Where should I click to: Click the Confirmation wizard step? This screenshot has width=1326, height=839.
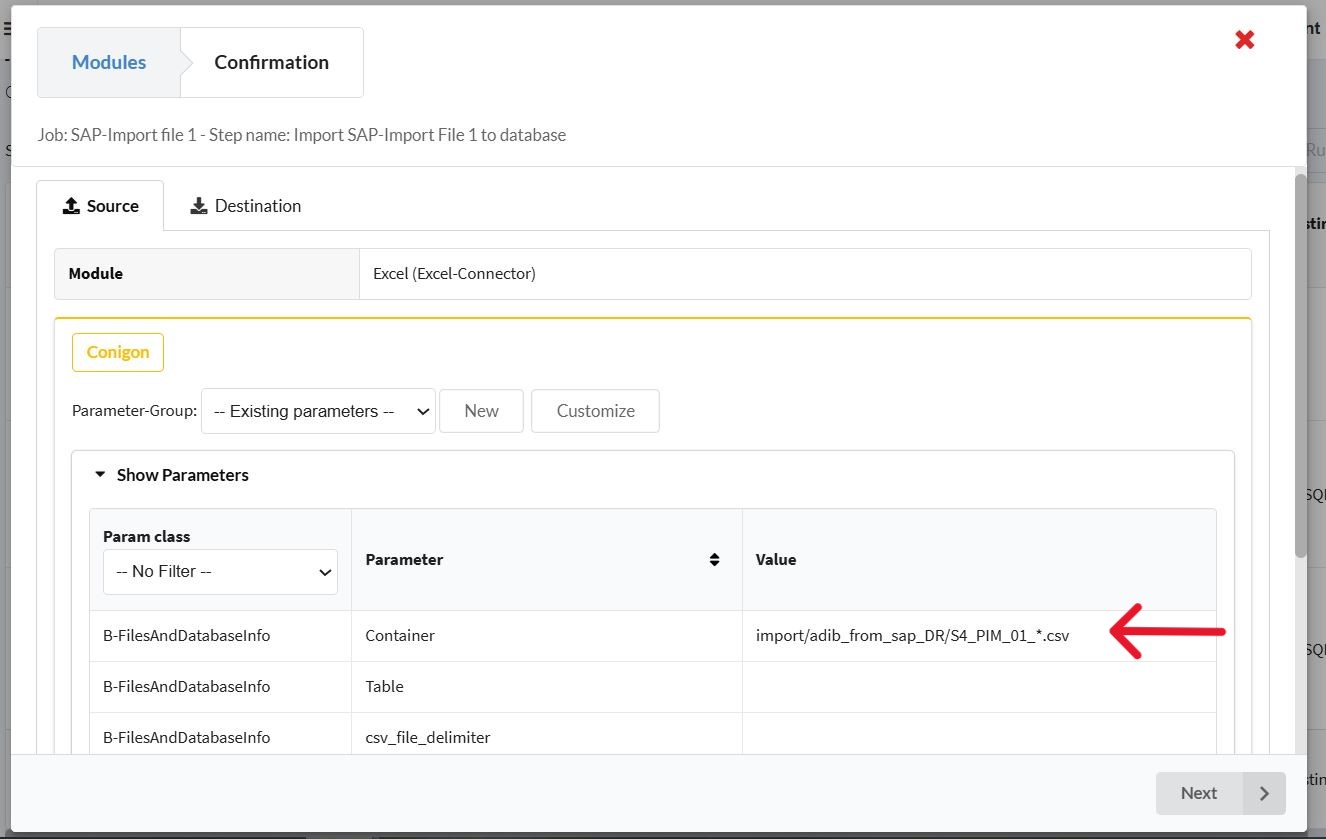point(271,62)
